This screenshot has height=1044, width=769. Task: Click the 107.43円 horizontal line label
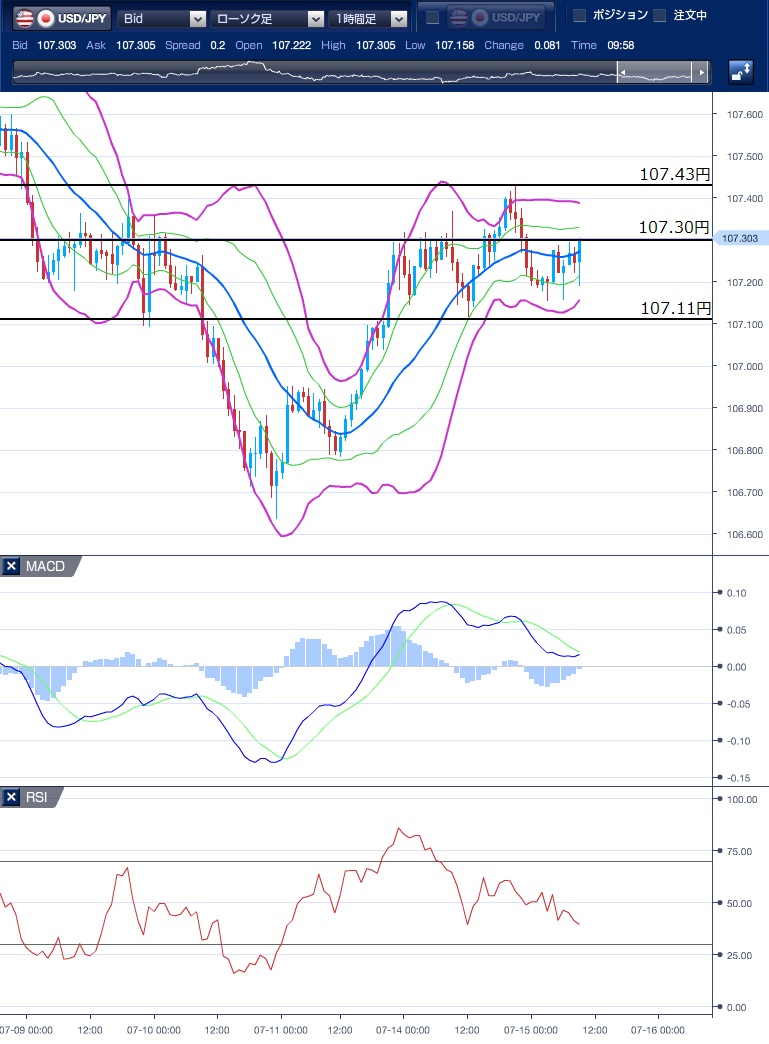[x=674, y=174]
